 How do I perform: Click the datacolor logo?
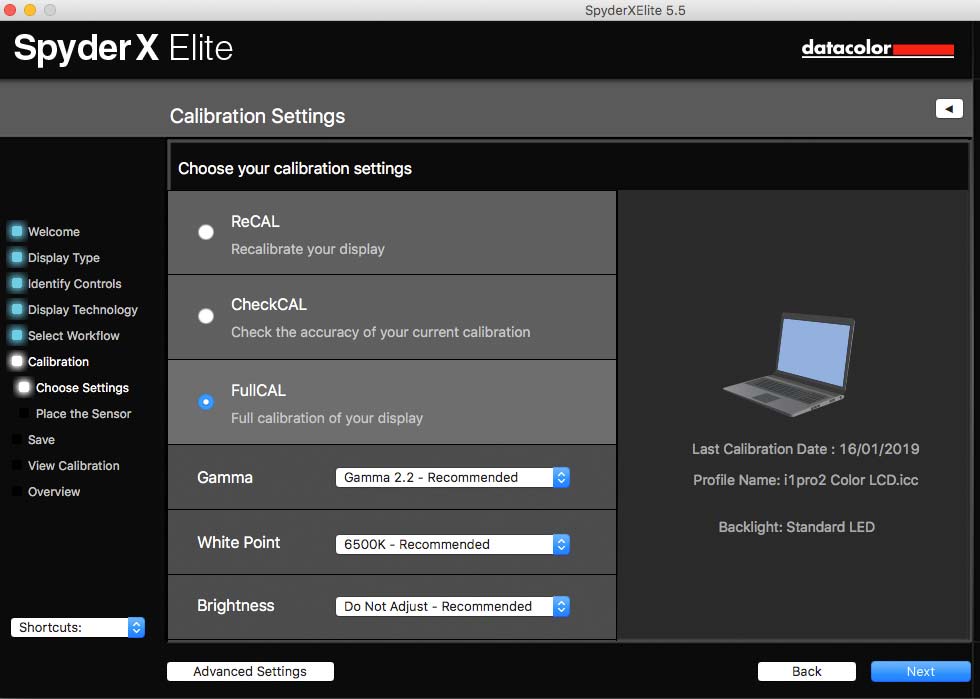[x=878, y=48]
